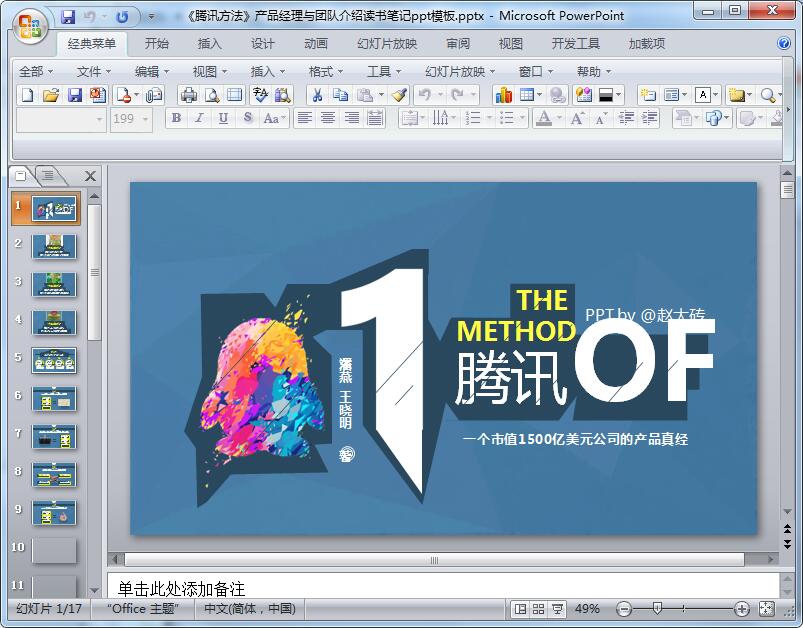
Task: Click the increase font size icon
Action: [577, 119]
